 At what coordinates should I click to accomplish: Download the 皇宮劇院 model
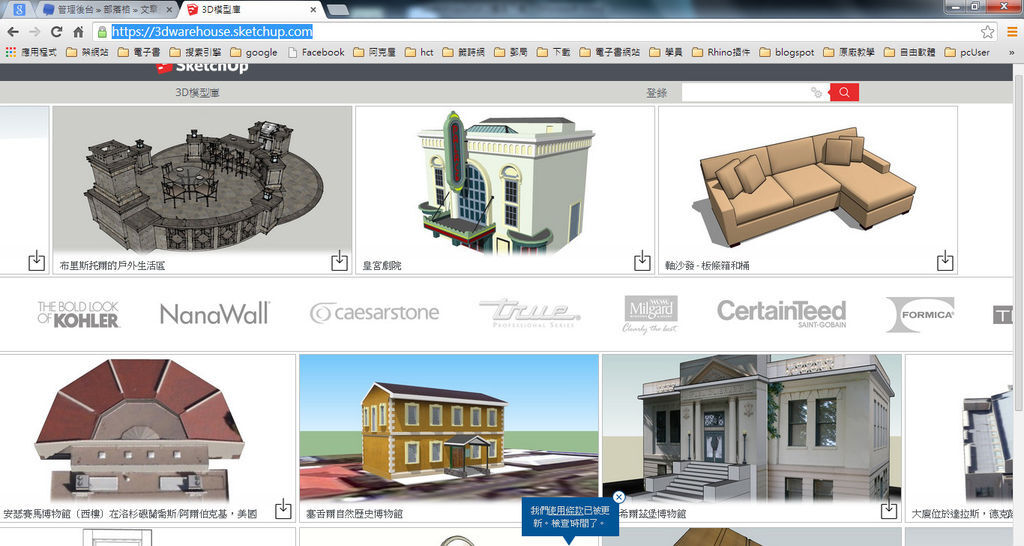[x=642, y=261]
